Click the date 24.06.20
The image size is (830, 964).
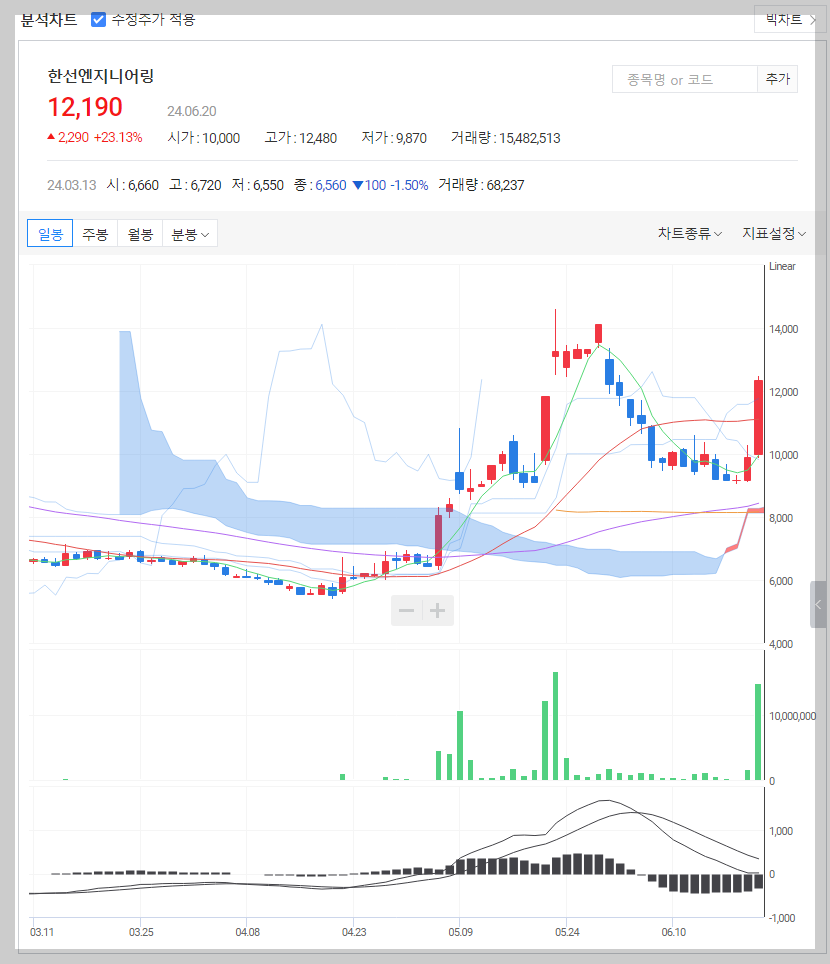coord(192,111)
